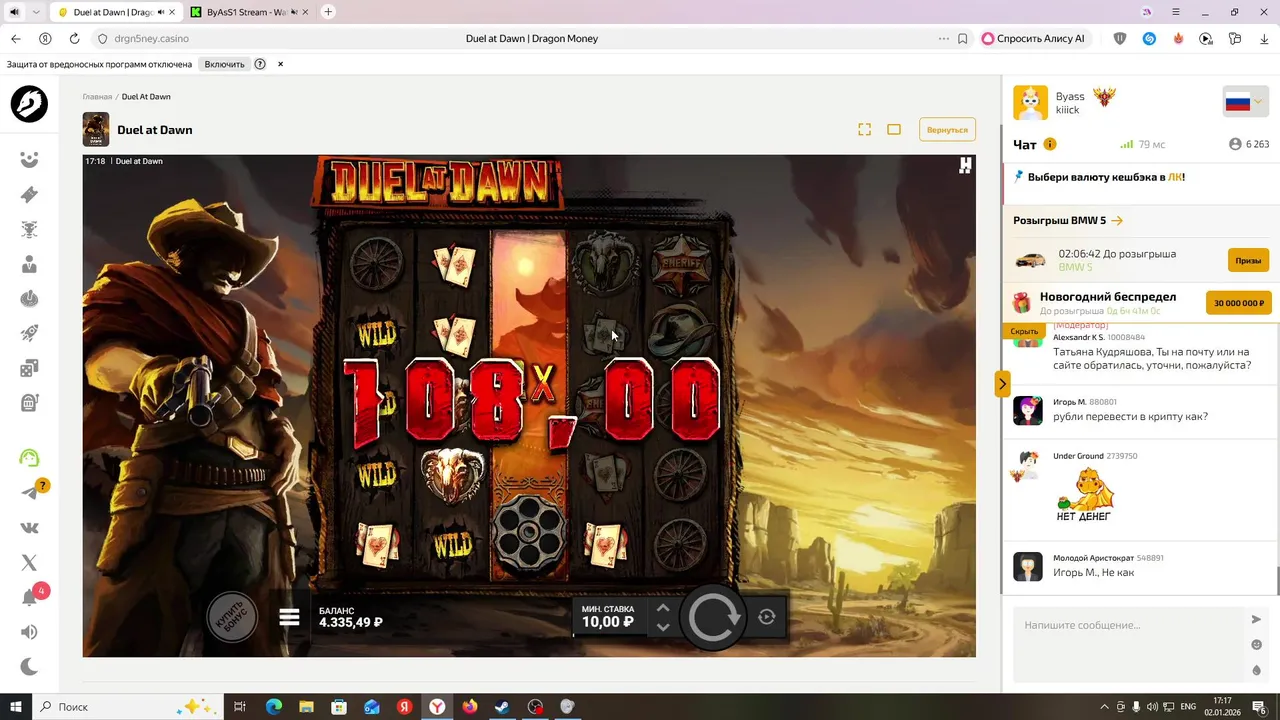Bookmark this page icon
1280x720 pixels.
tap(962, 39)
